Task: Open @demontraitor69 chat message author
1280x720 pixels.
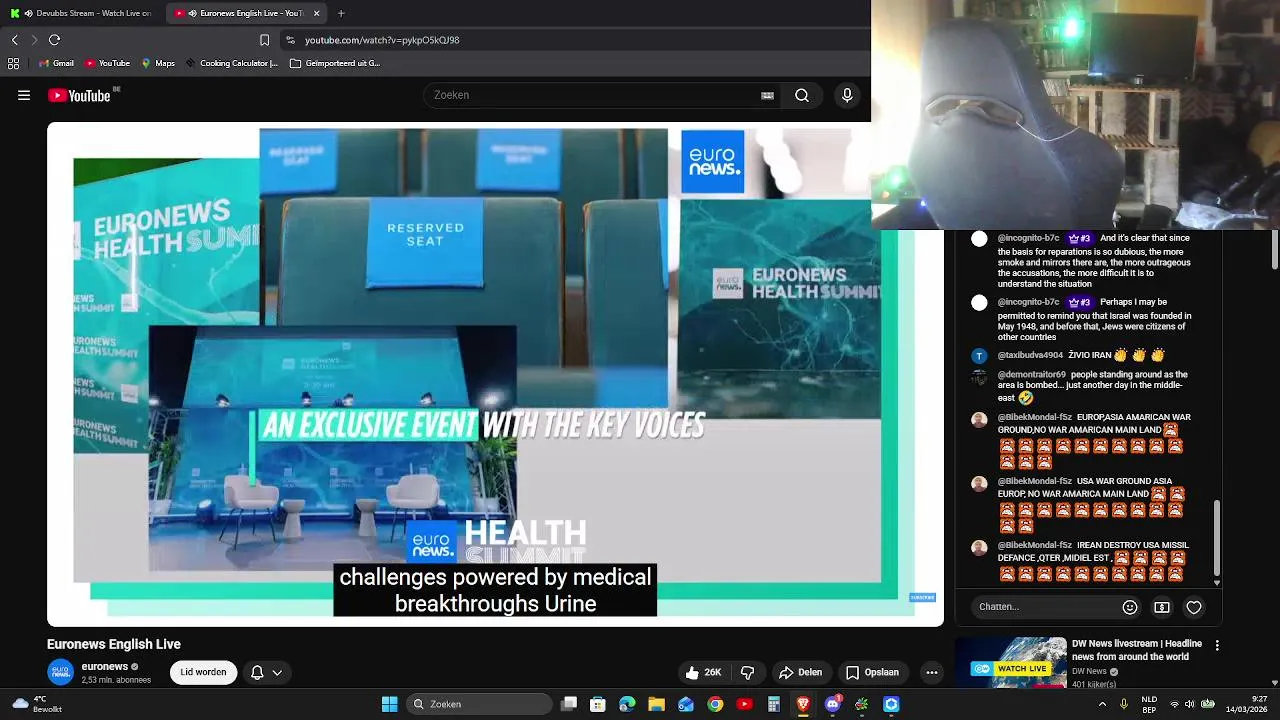Action: (1032, 375)
